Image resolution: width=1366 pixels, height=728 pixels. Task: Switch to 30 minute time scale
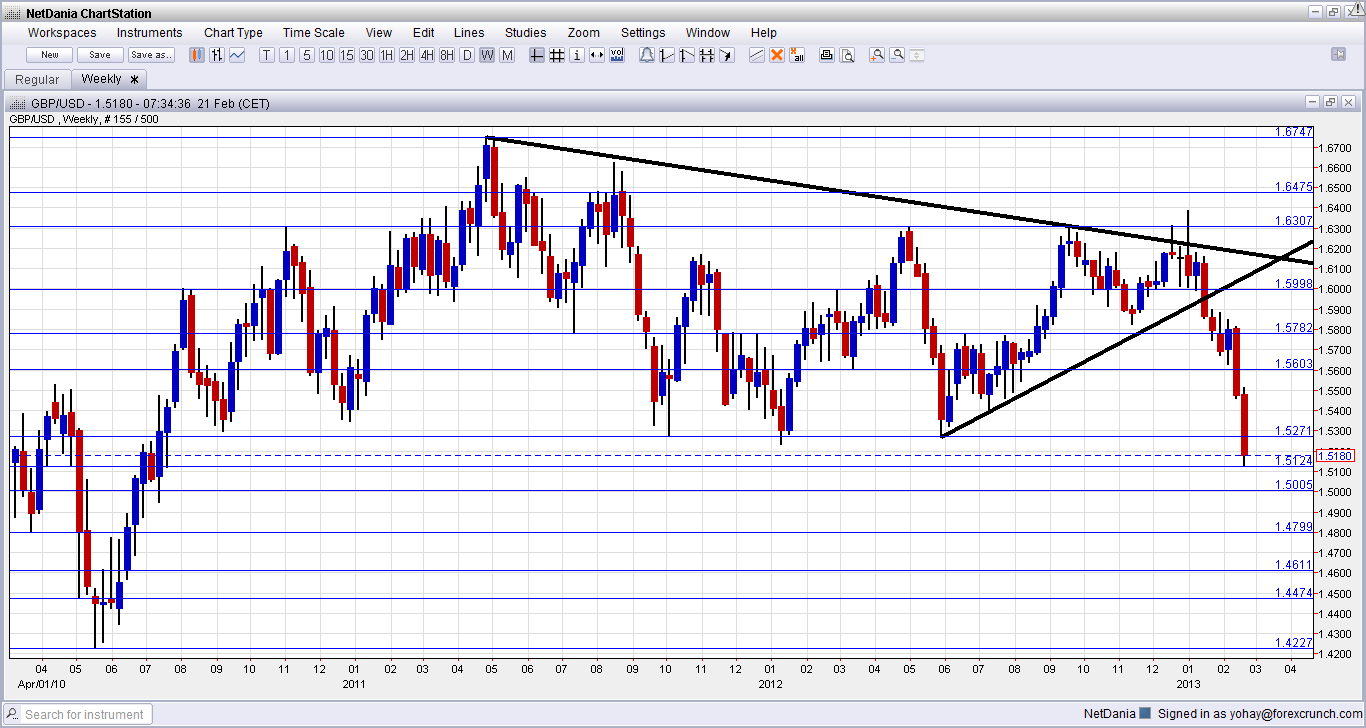point(367,55)
